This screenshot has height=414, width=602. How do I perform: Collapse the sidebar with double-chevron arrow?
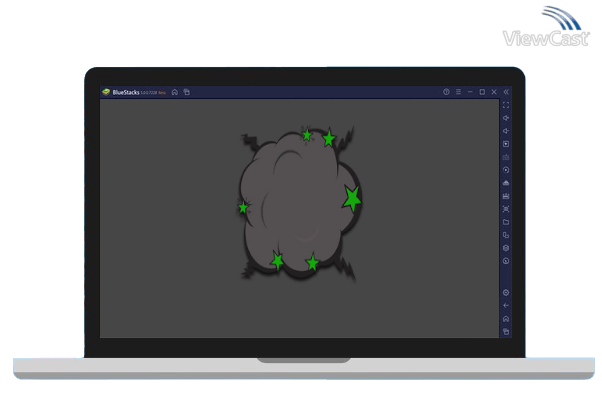coord(506,92)
